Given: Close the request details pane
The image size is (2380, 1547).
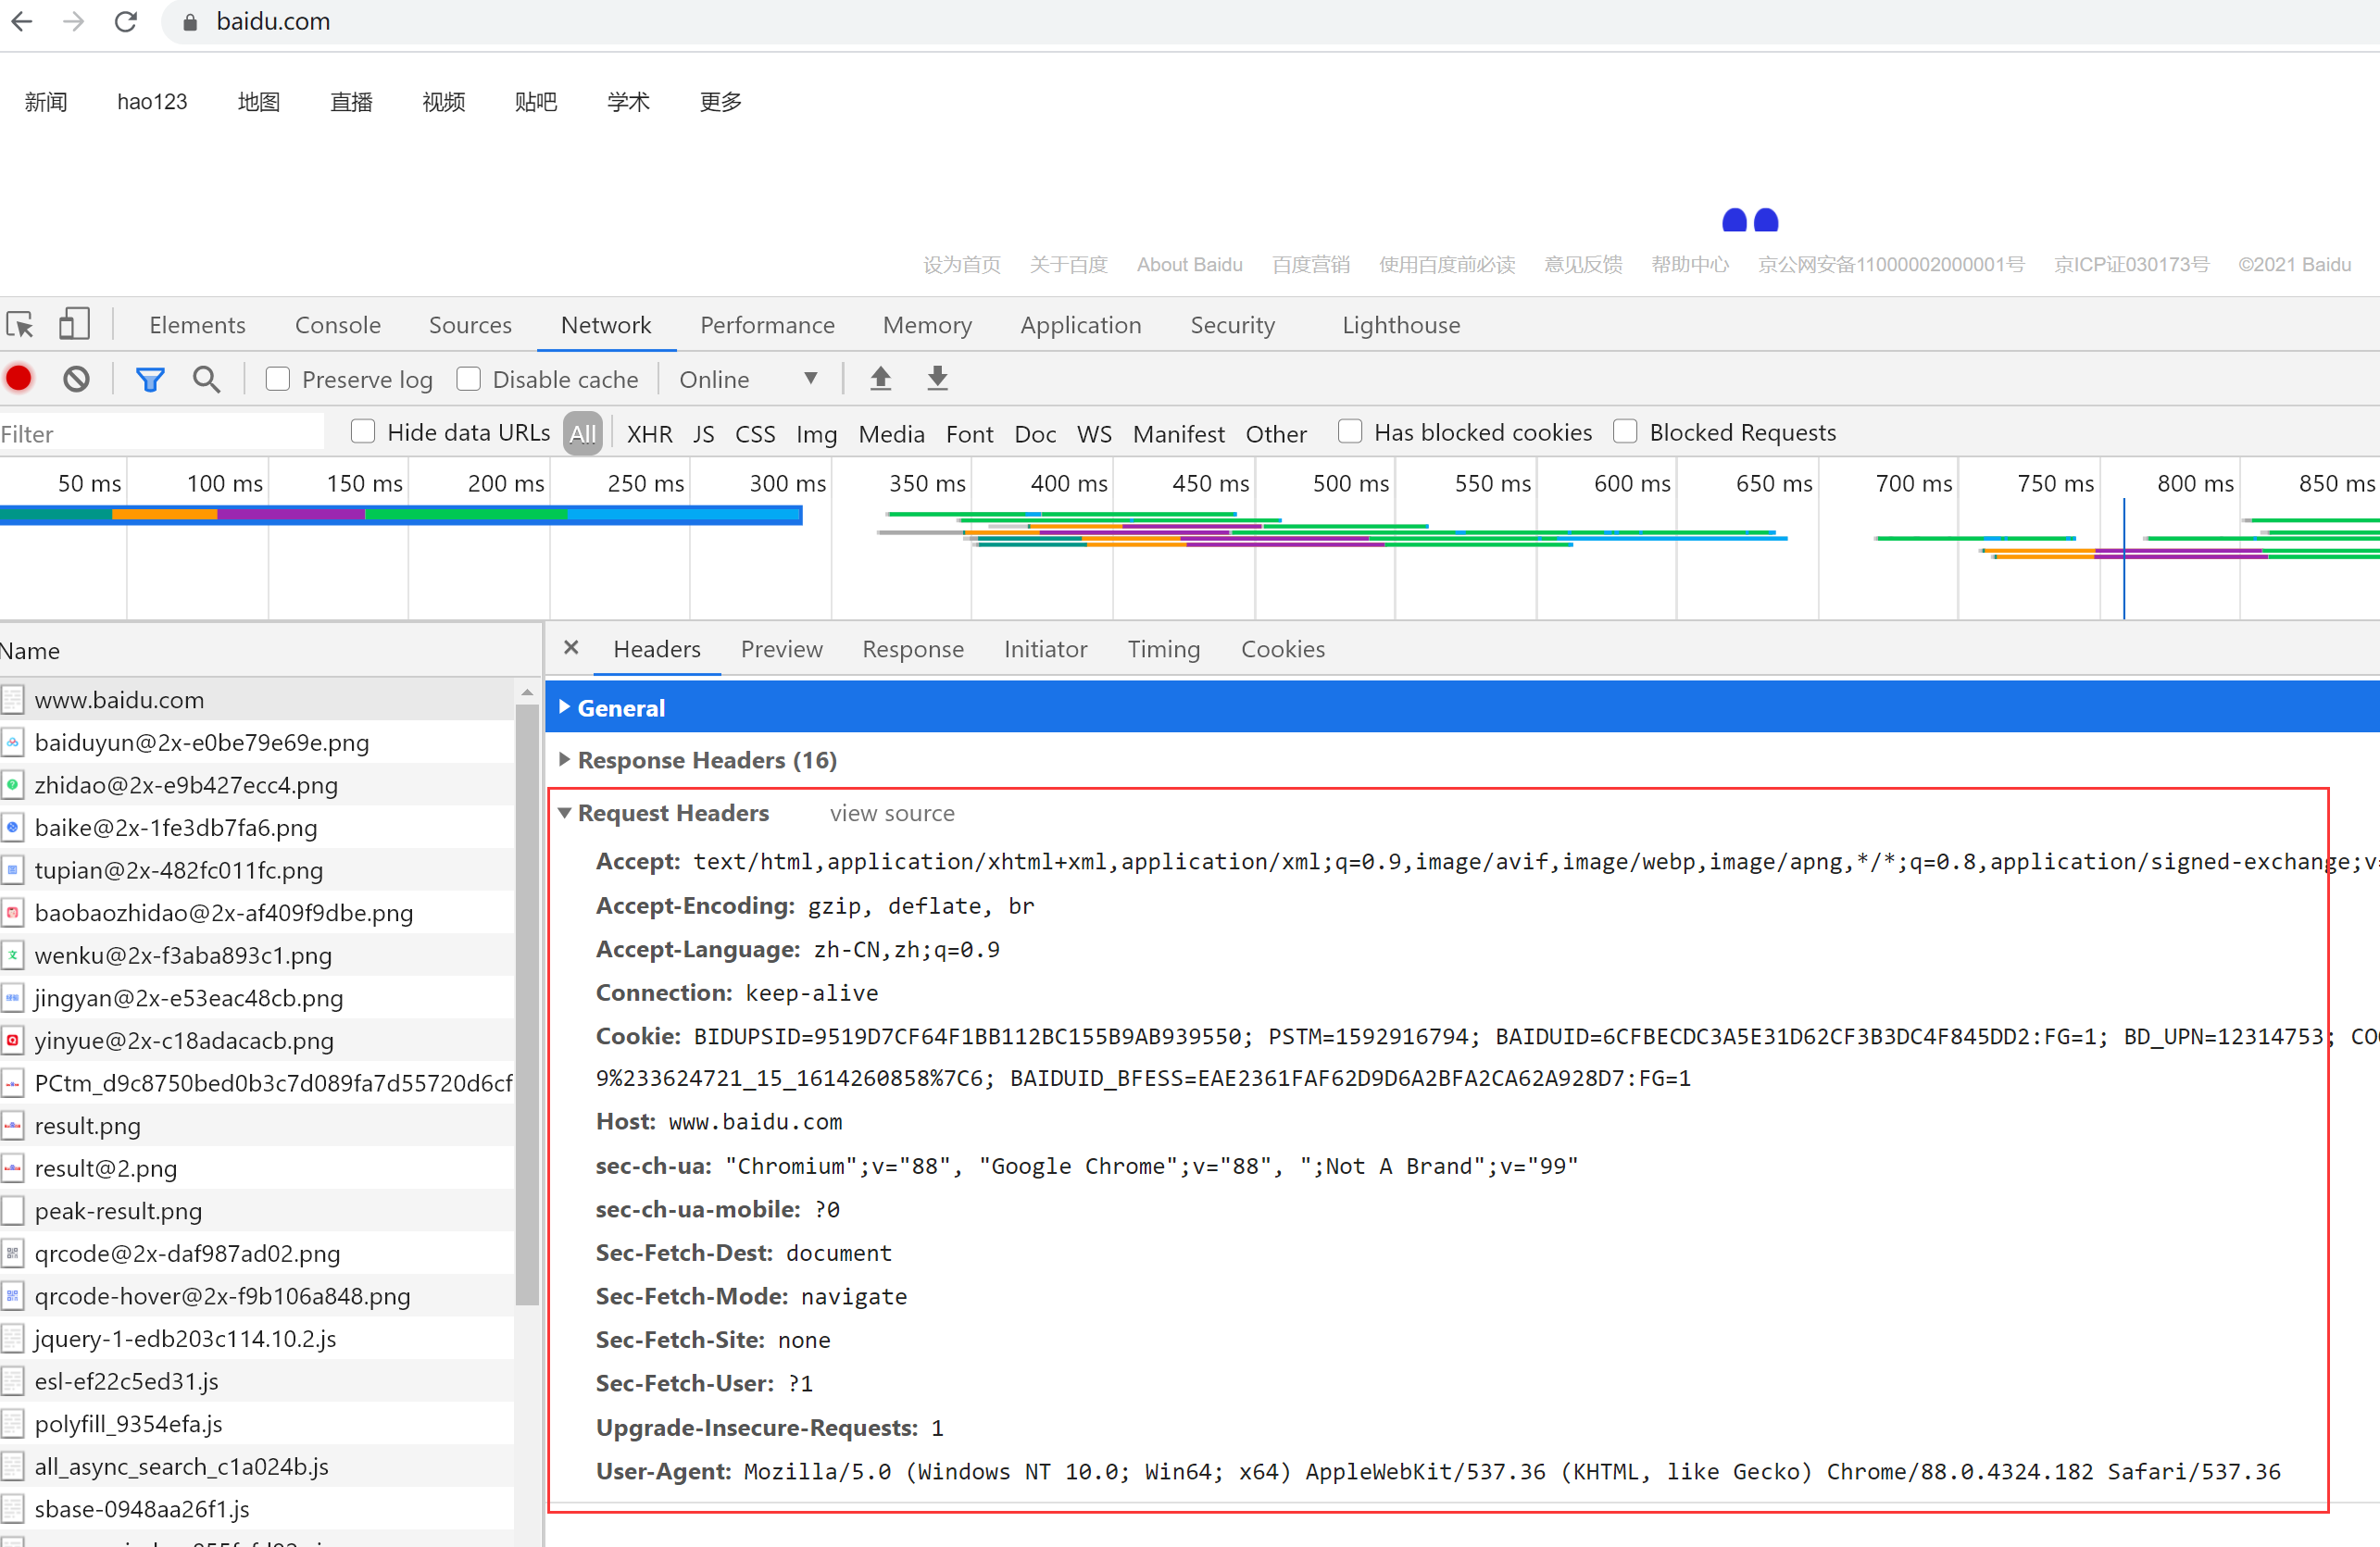Looking at the screenshot, I should point(571,648).
